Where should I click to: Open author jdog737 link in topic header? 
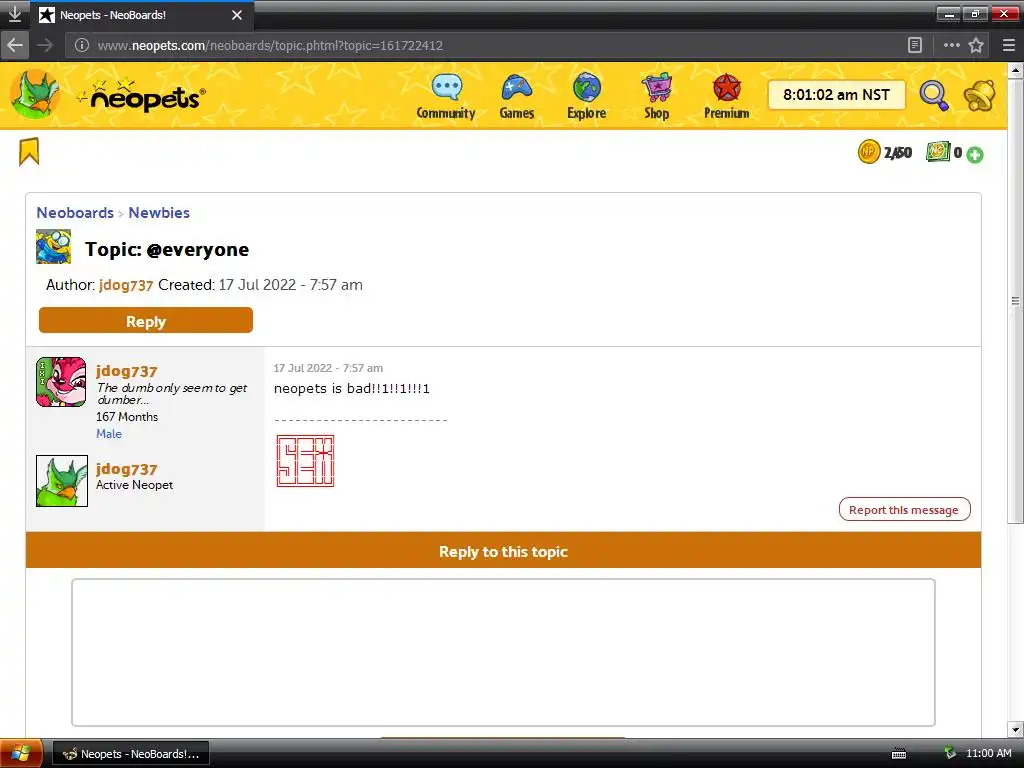[126, 285]
